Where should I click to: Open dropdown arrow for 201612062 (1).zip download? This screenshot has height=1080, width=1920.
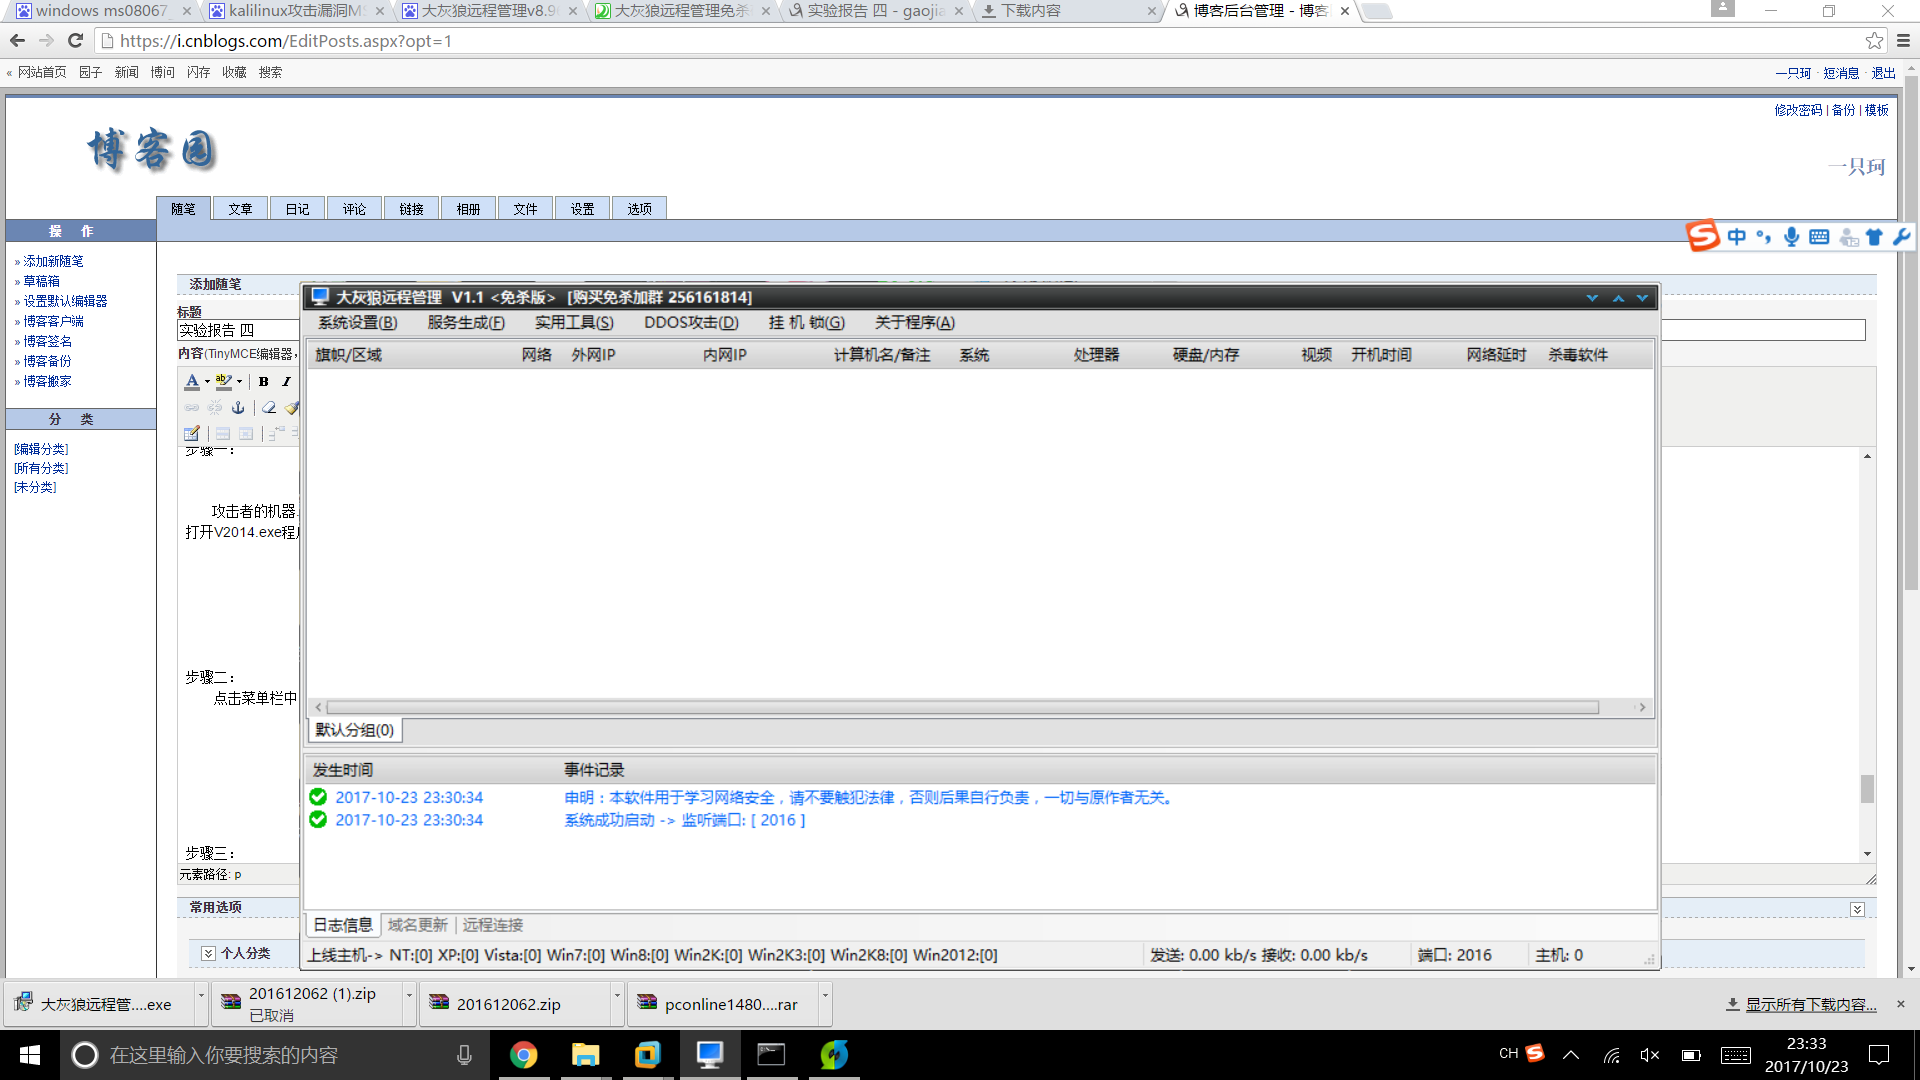409,995
